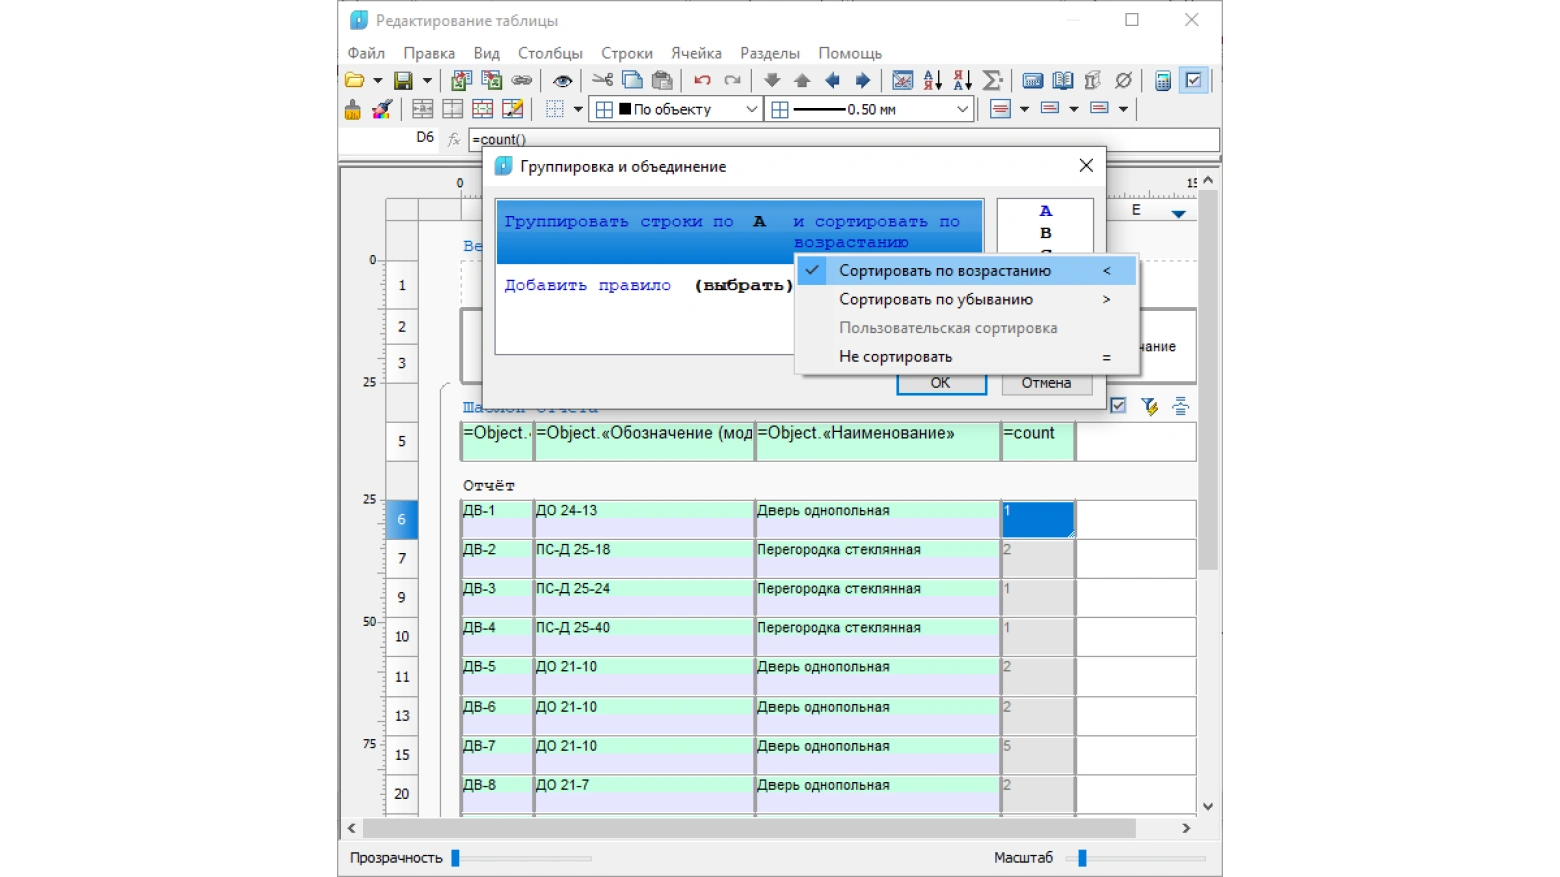Open the 'По объекту' color dropdown
The width and height of the screenshot is (1560, 877).
[x=677, y=109]
